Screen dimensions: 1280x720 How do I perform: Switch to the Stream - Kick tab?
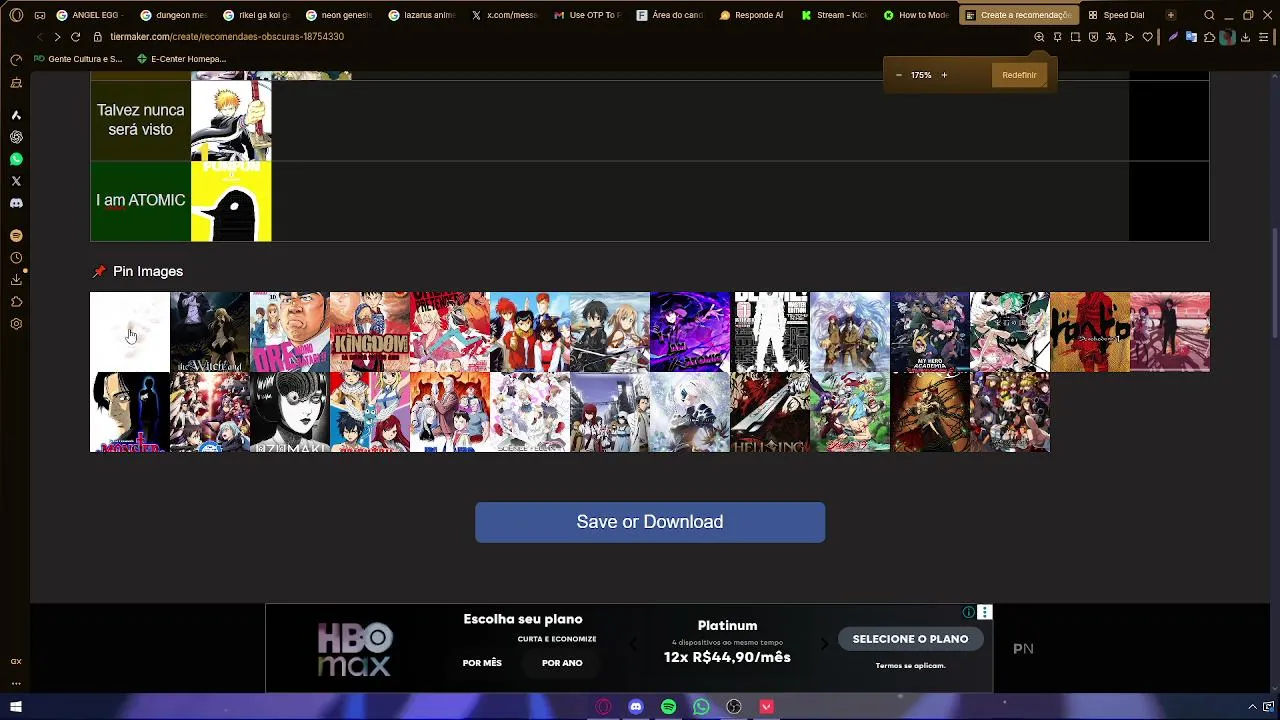pos(834,15)
